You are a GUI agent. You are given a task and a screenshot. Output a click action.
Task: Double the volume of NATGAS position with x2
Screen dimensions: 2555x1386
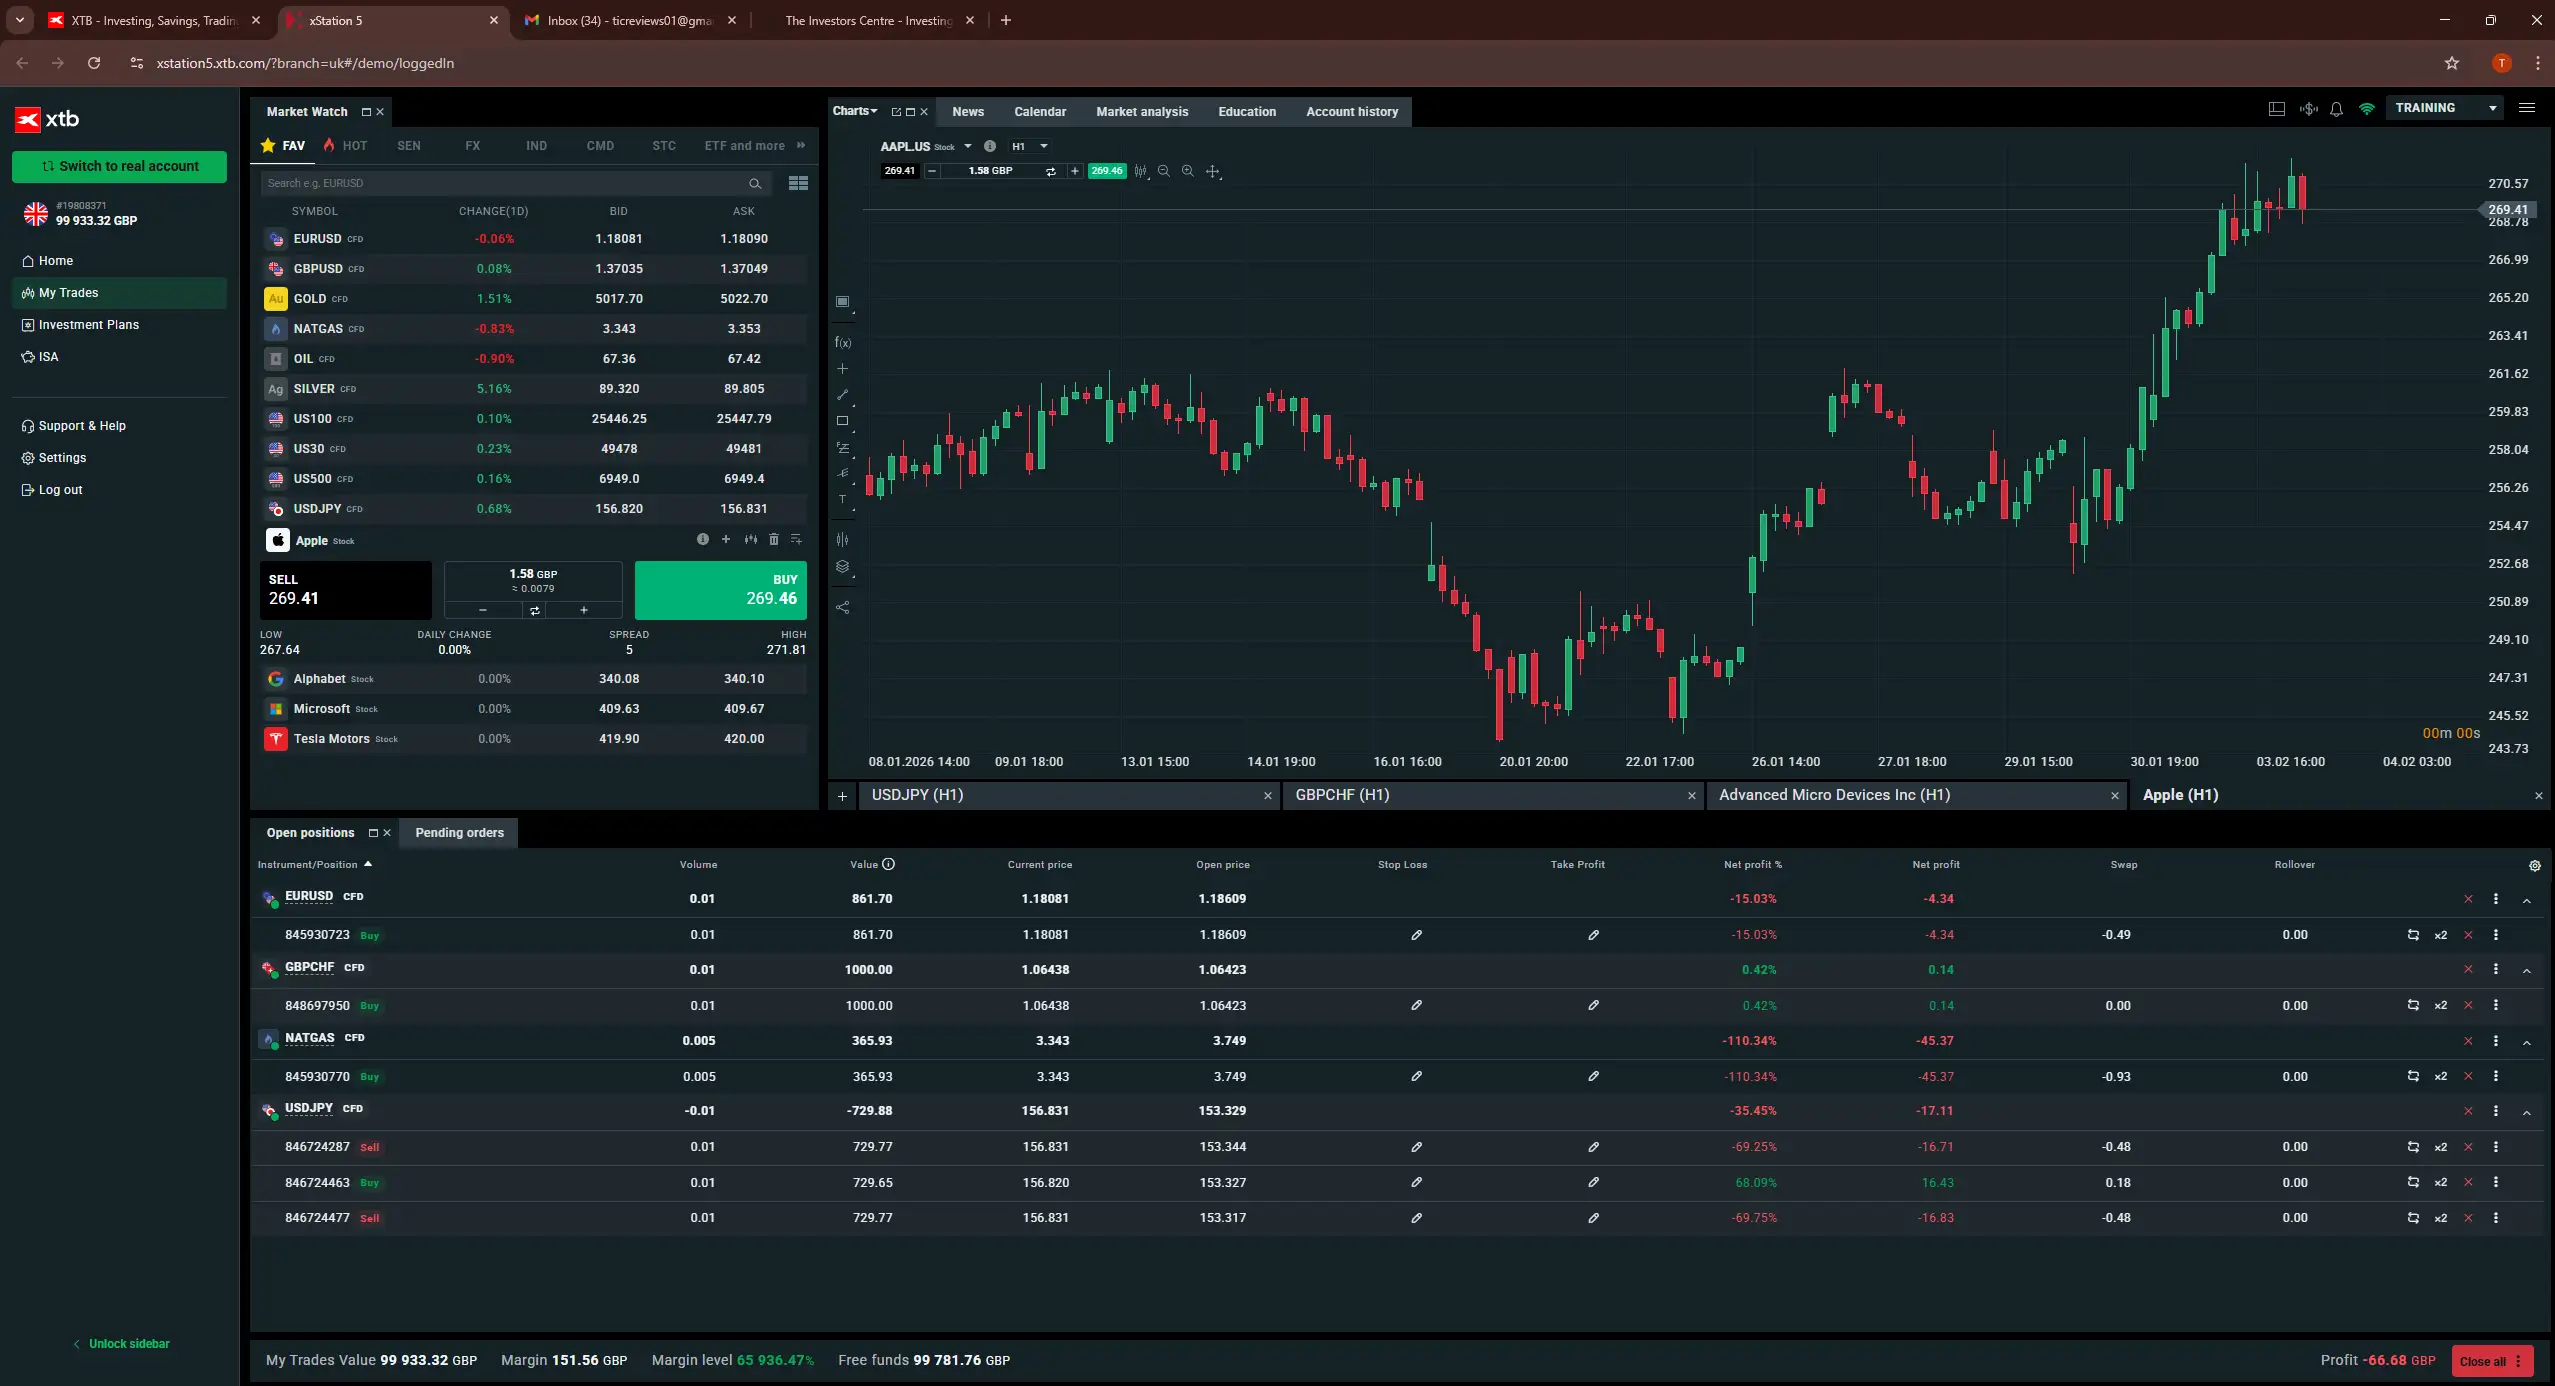pyautogui.click(x=2439, y=1077)
